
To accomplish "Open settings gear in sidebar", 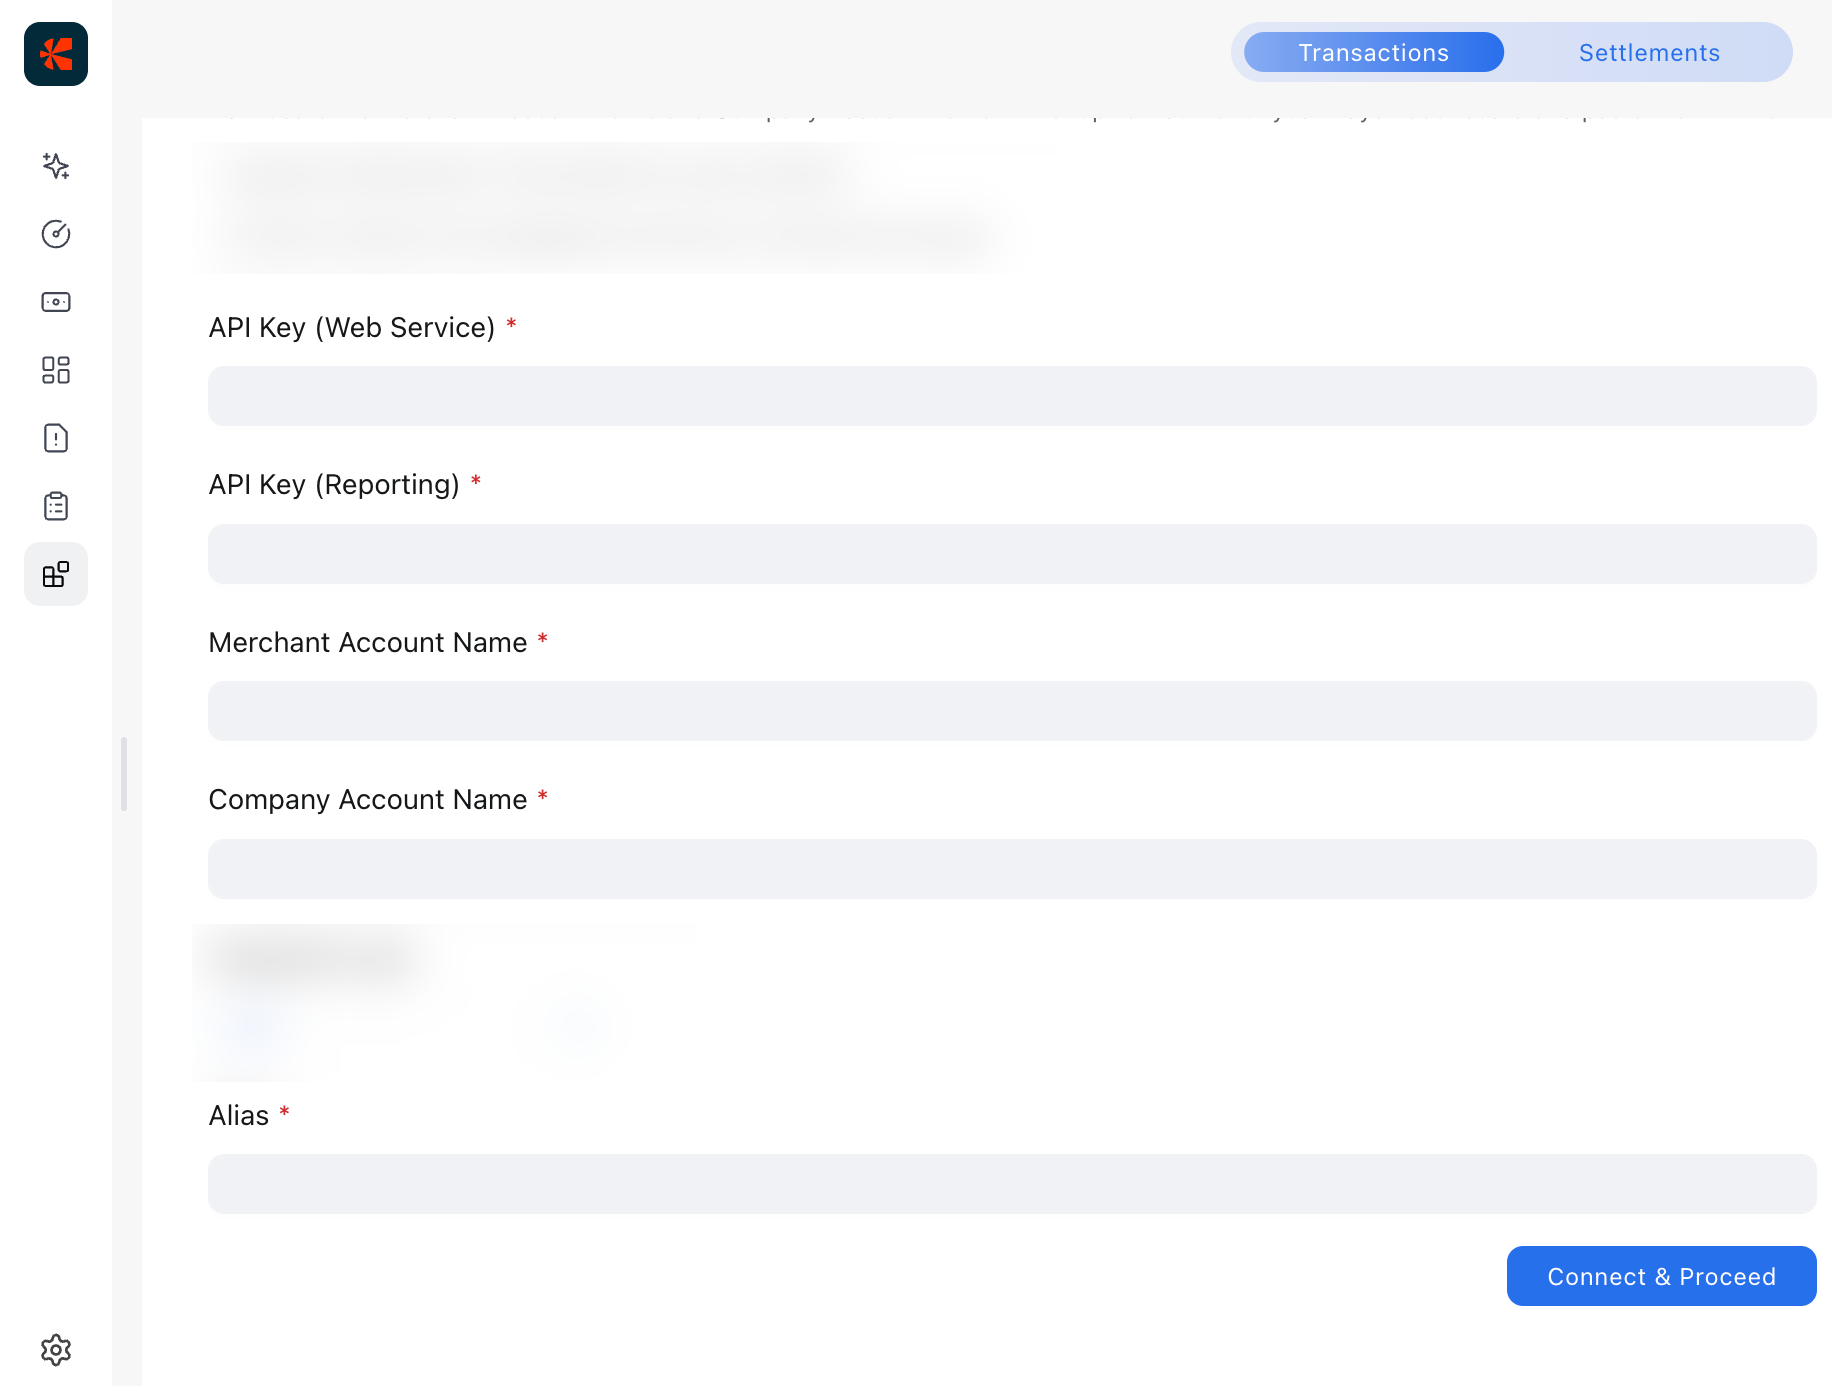I will [x=56, y=1350].
